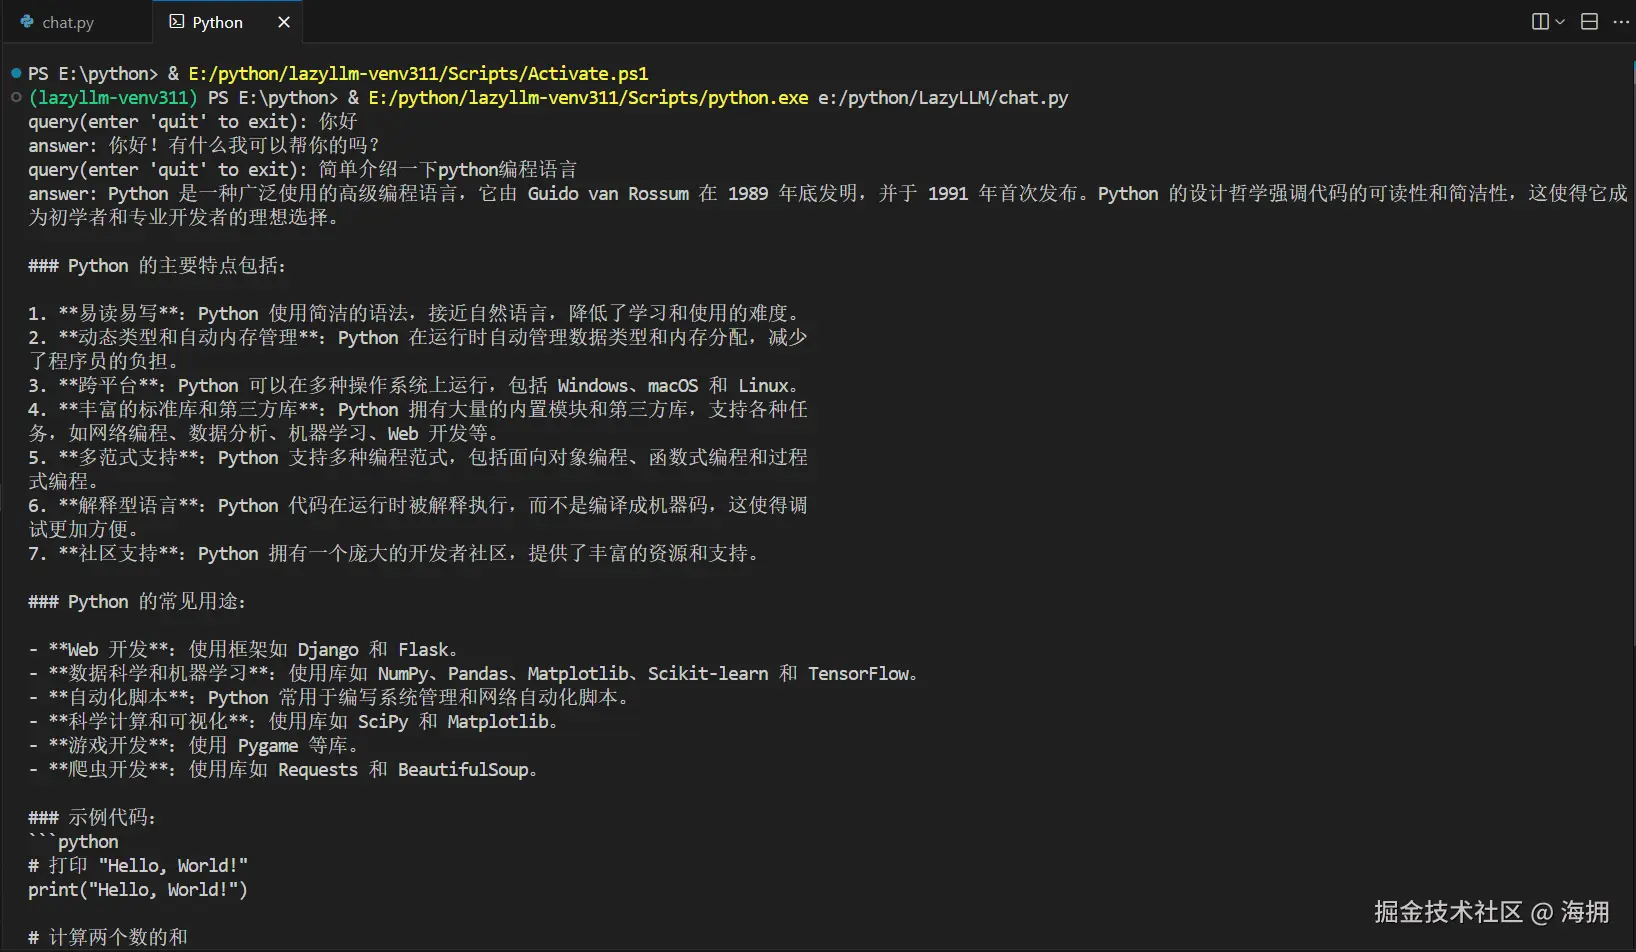Click the line starting '1. **易读易写**'
This screenshot has height=952, width=1636.
(x=415, y=313)
